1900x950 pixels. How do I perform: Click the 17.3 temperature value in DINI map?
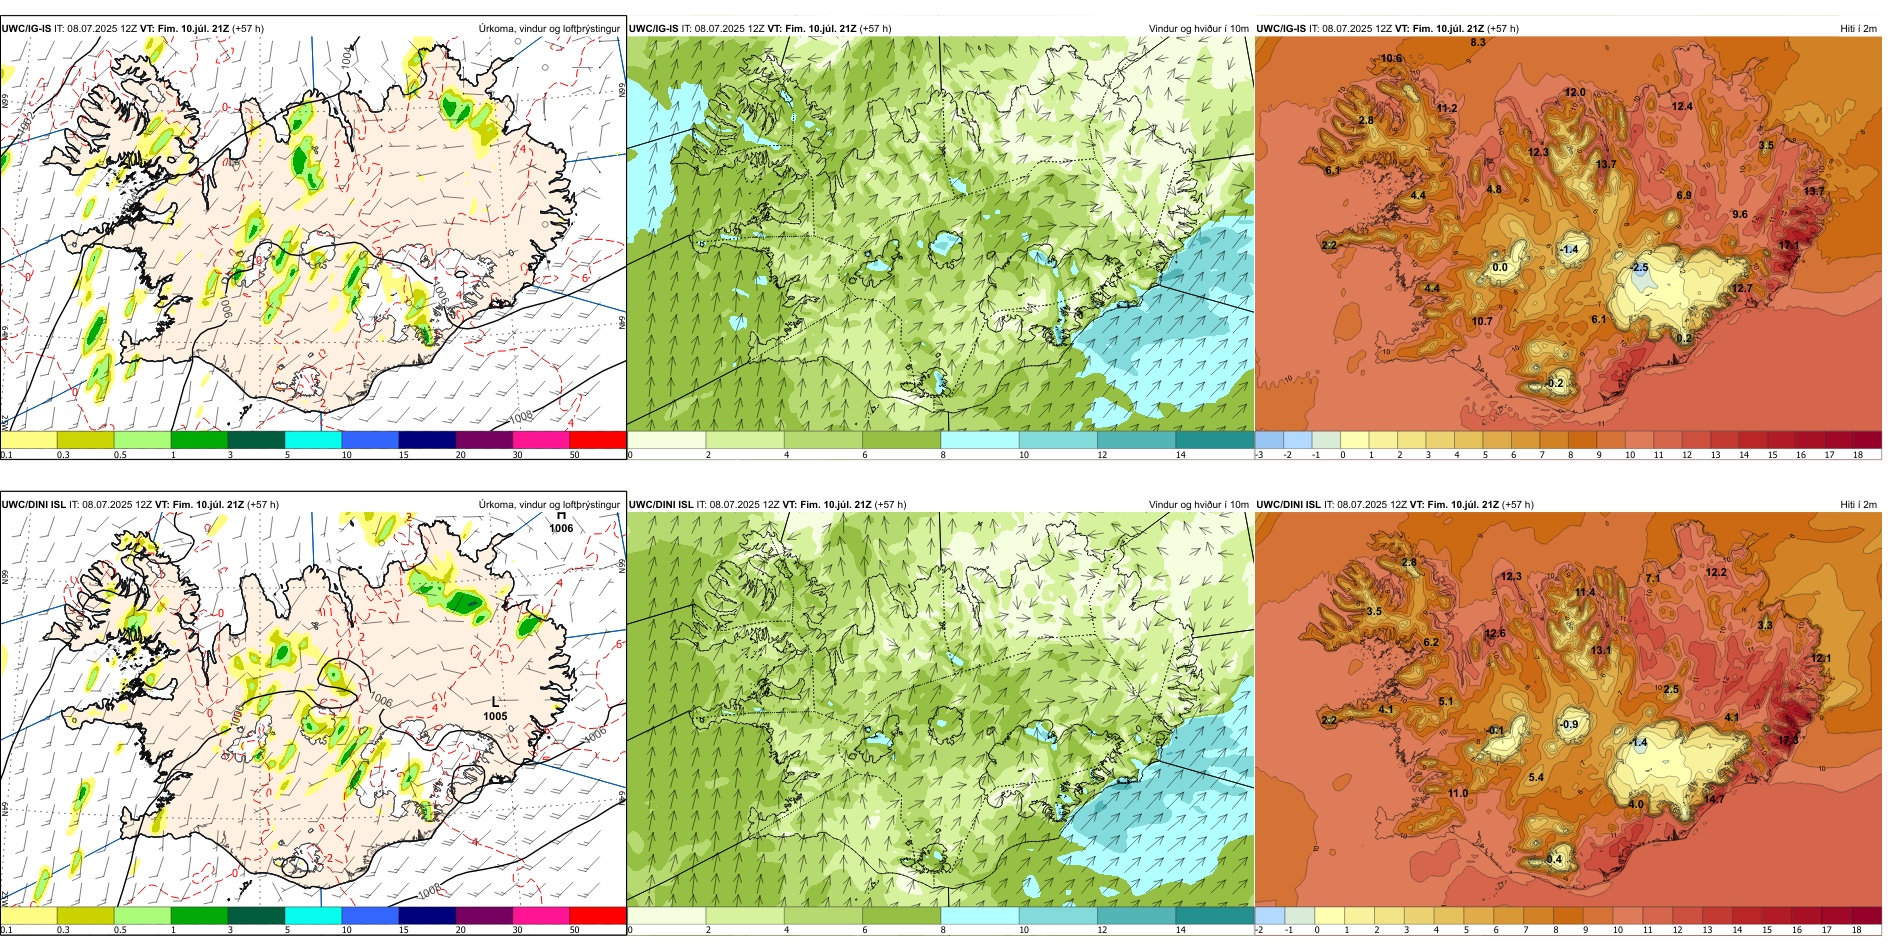pos(1789,740)
